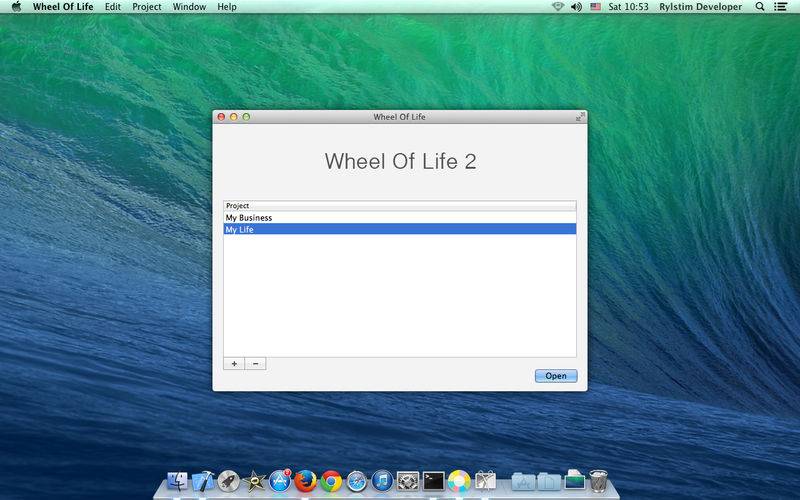Add a new project with plus button
Viewport: 800px width, 500px height.
click(234, 364)
